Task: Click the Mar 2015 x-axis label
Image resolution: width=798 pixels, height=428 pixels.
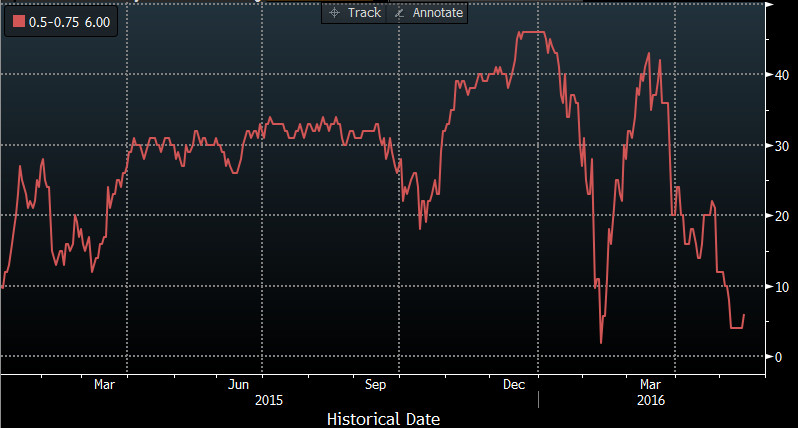Action: (104, 384)
